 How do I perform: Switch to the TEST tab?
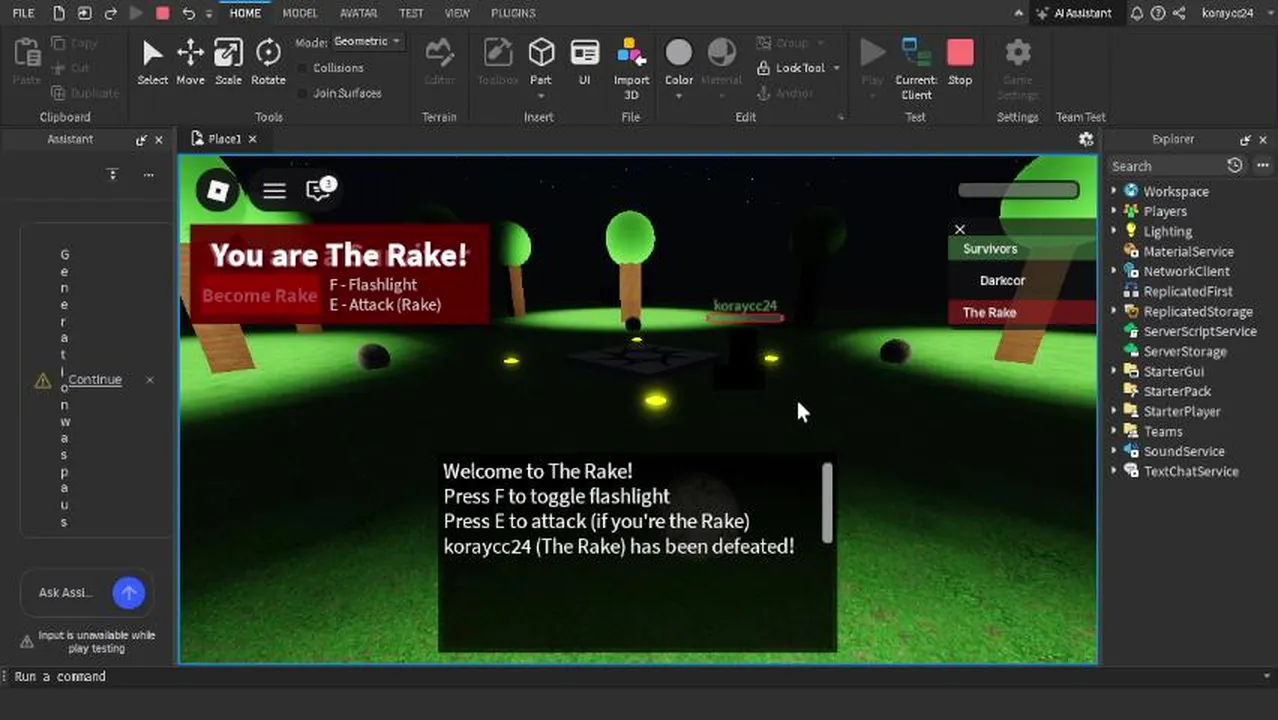tap(410, 13)
